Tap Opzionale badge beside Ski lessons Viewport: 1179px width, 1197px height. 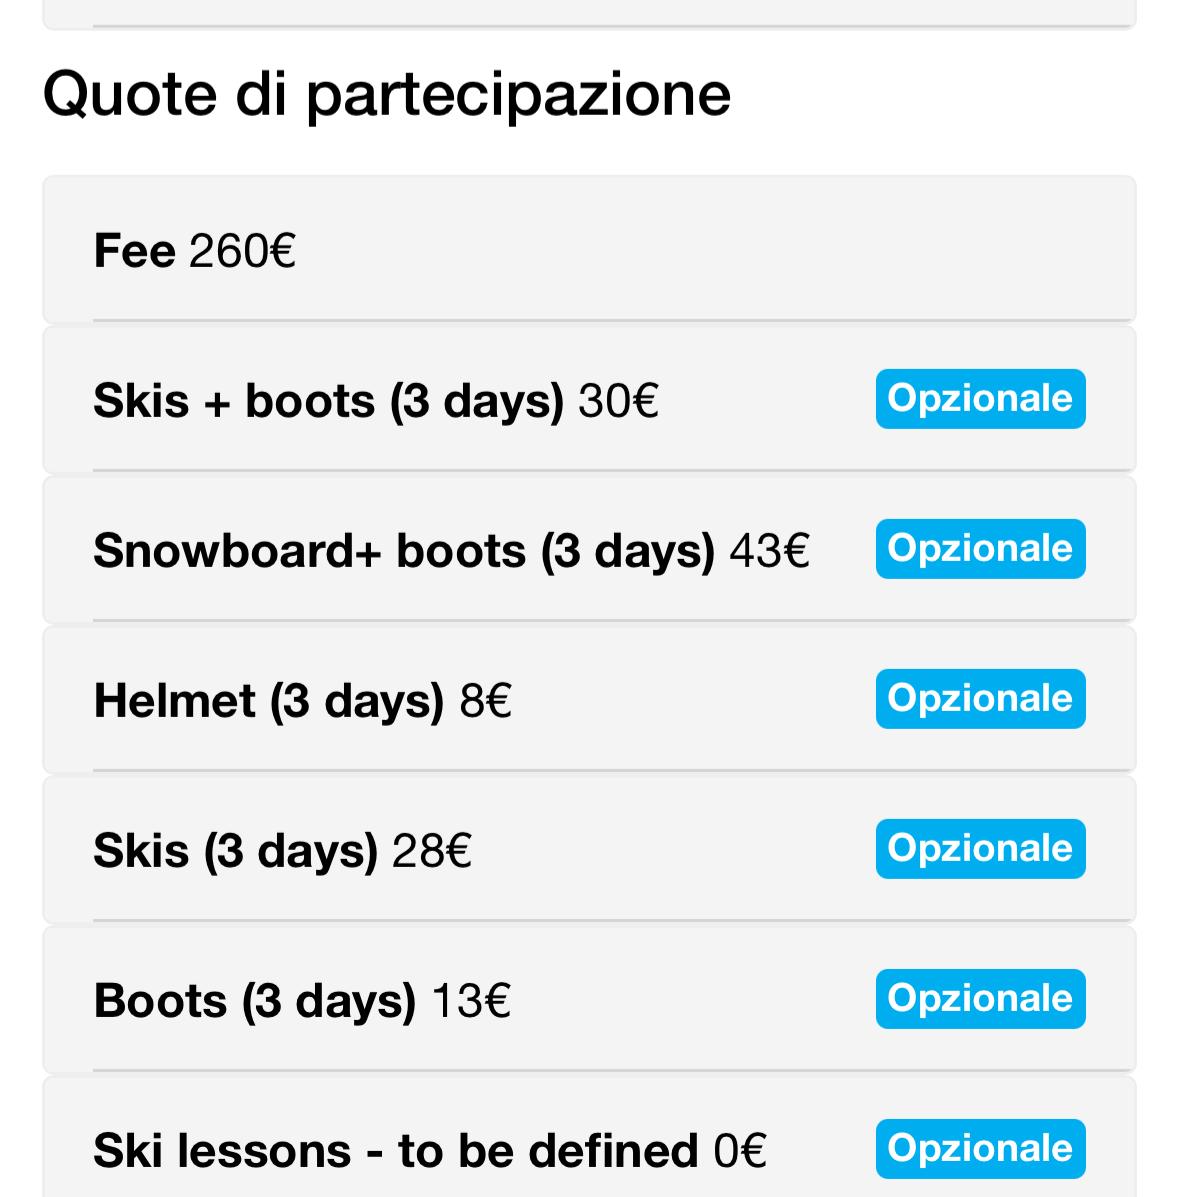click(980, 1149)
